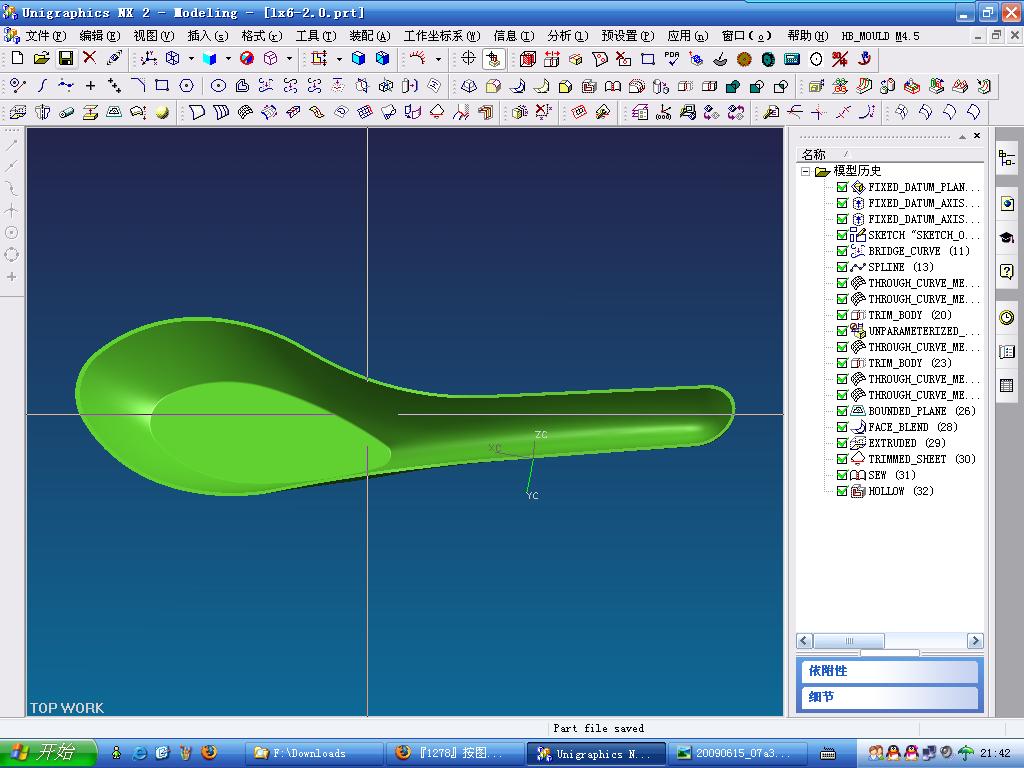The height and width of the screenshot is (768, 1024).
Task: Open dropdown arrow beside curve analysis icon
Action: pyautogui.click(x=438, y=59)
